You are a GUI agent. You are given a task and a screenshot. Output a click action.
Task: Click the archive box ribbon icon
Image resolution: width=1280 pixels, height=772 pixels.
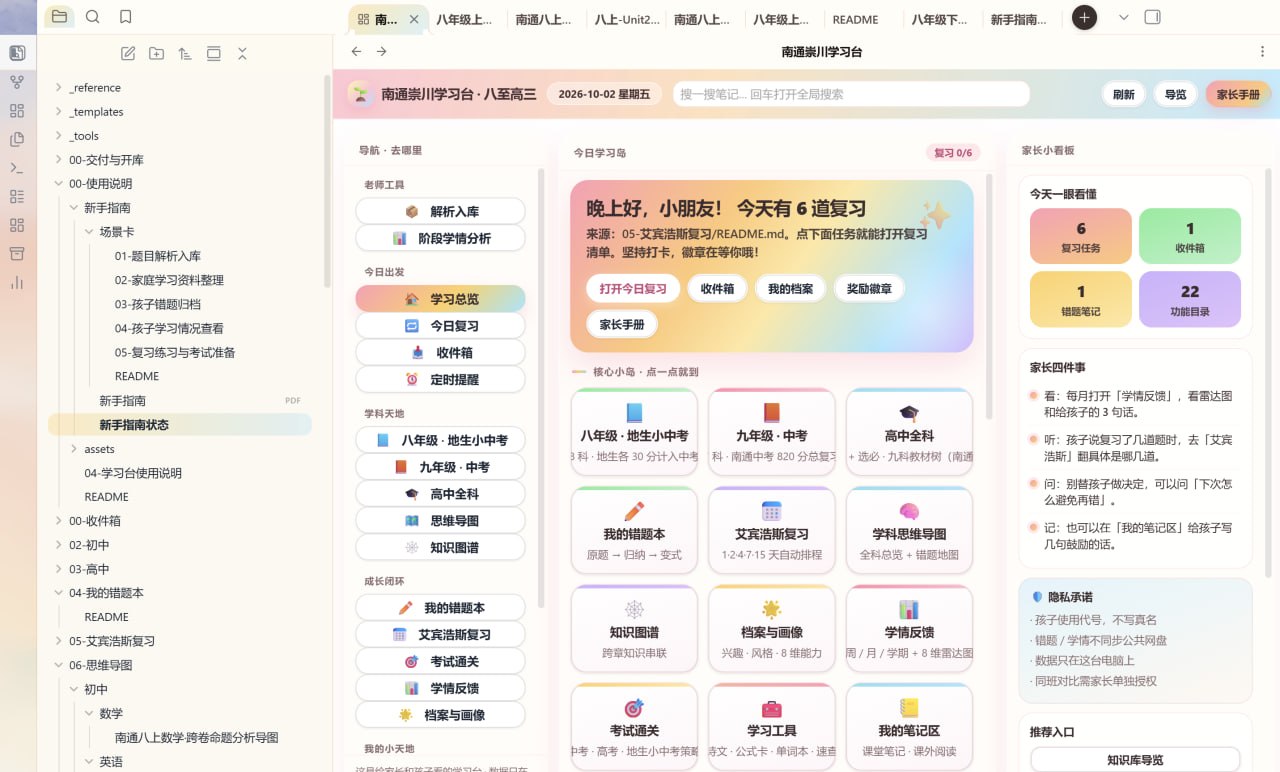[16, 254]
